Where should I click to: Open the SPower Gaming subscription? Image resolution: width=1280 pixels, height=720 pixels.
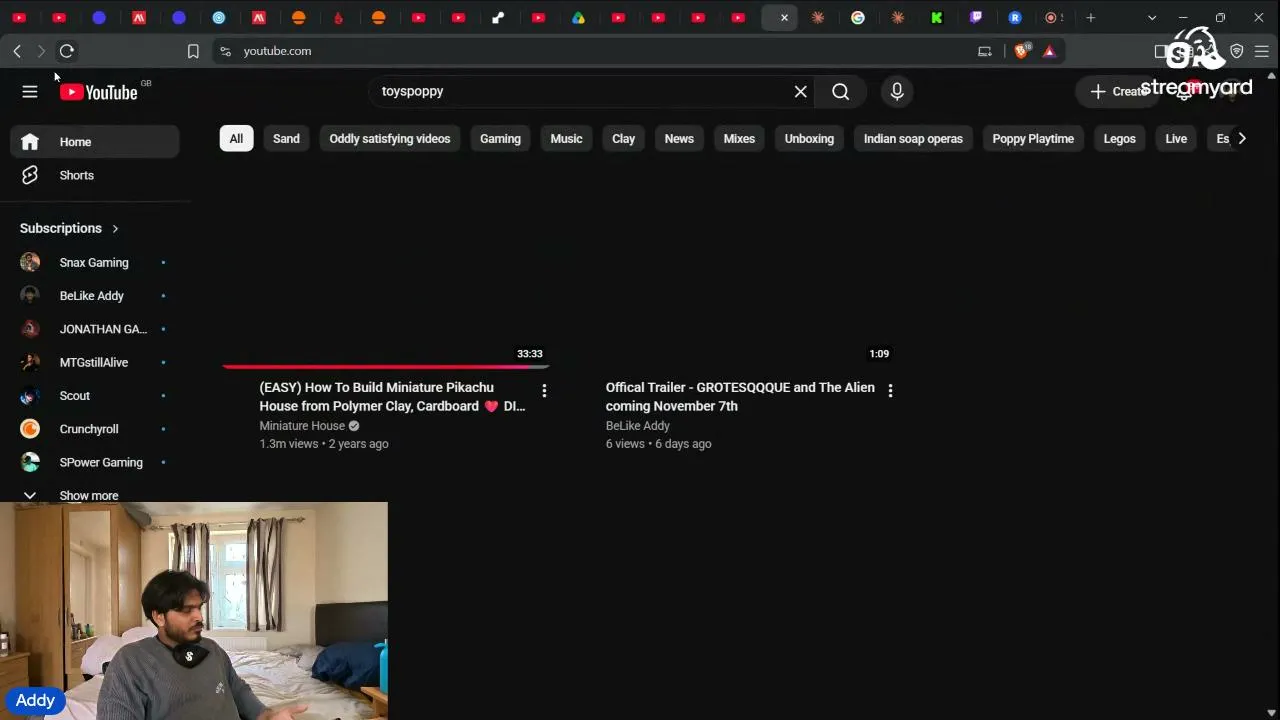(x=95, y=462)
